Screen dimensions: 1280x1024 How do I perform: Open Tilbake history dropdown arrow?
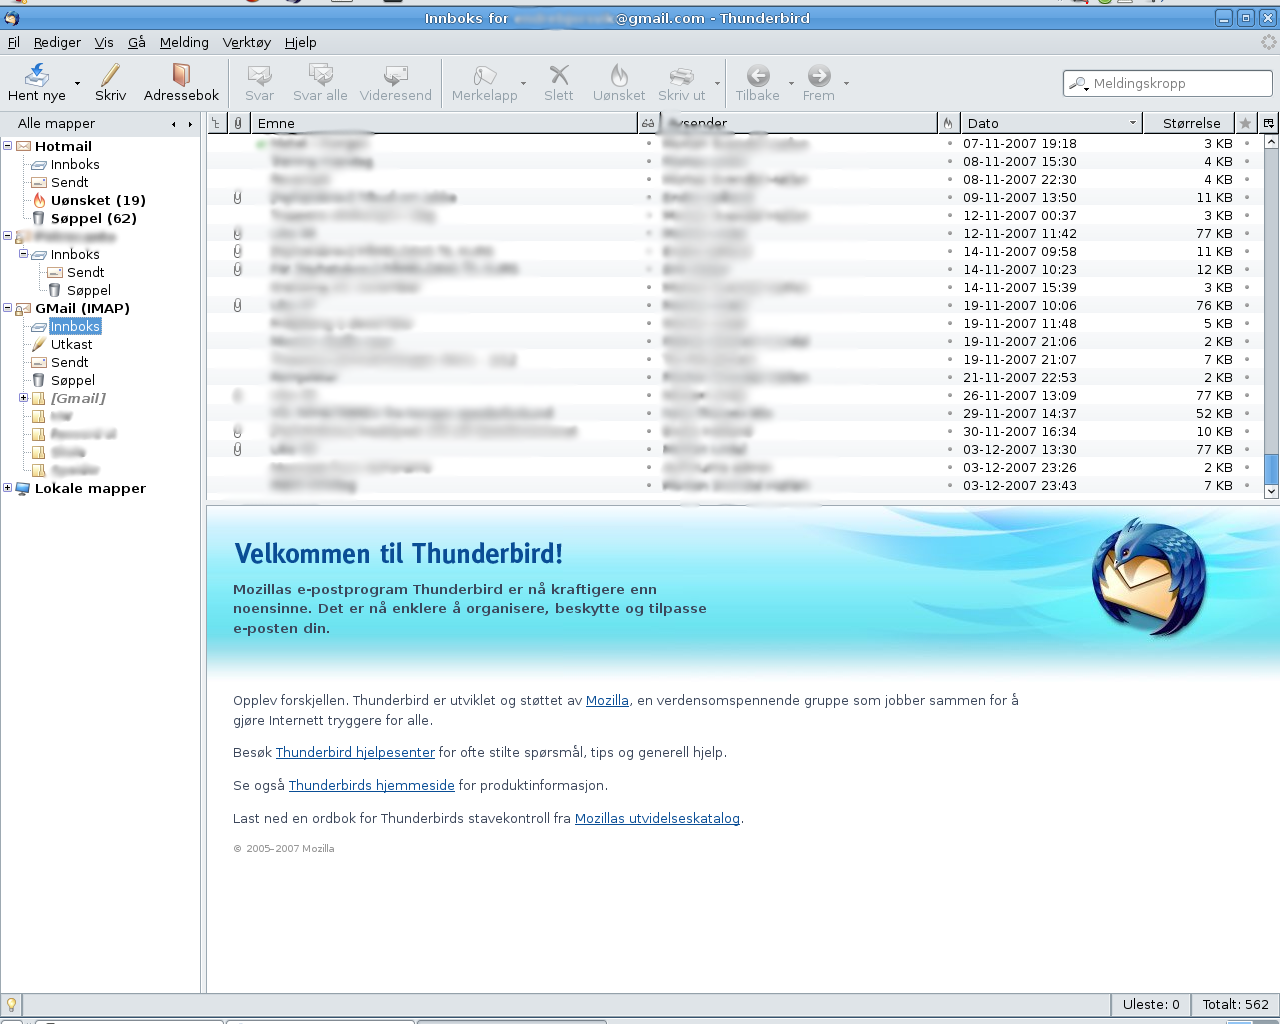point(791,83)
